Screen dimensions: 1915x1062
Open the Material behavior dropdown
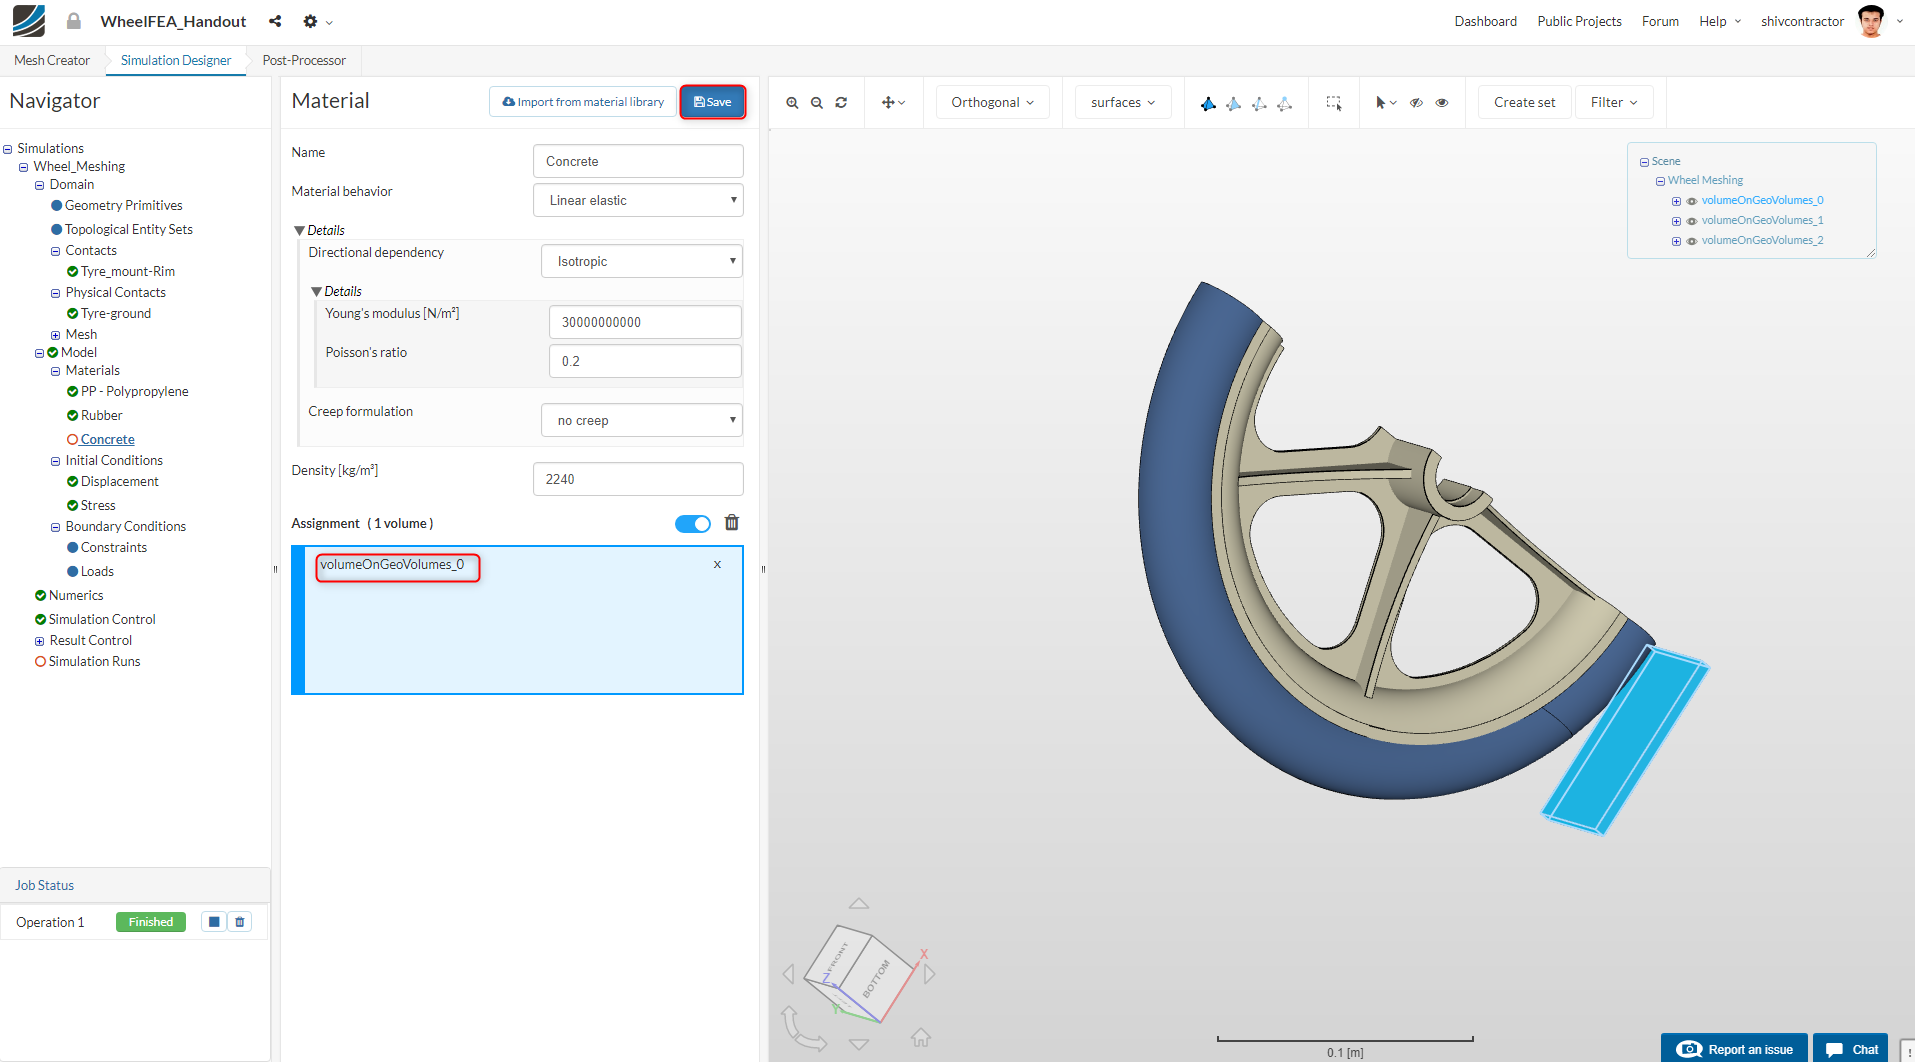(638, 200)
